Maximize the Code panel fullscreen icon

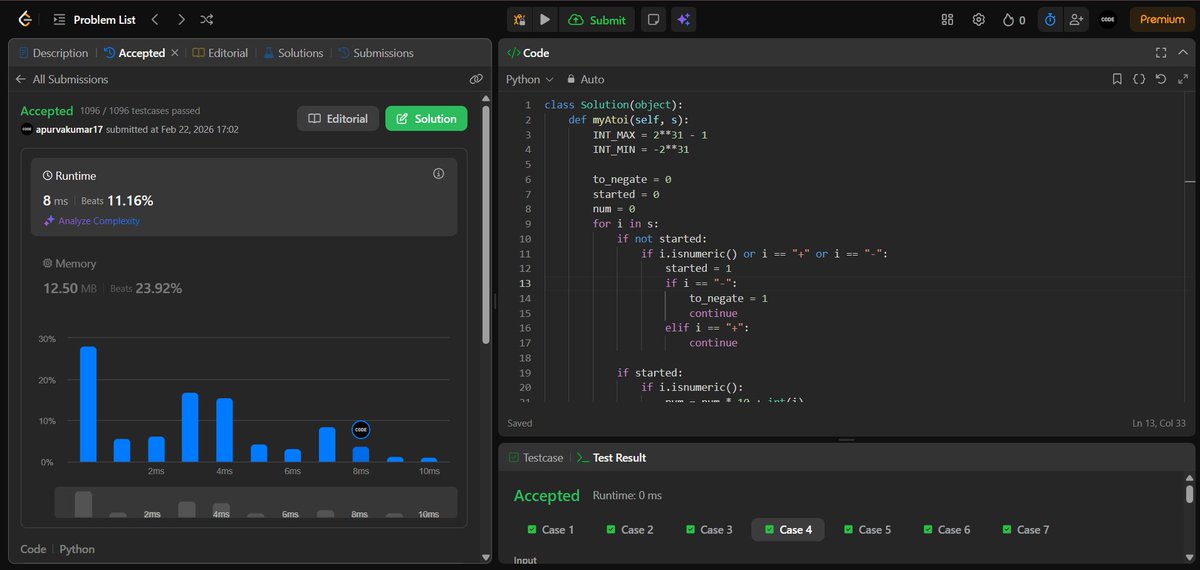point(1160,53)
